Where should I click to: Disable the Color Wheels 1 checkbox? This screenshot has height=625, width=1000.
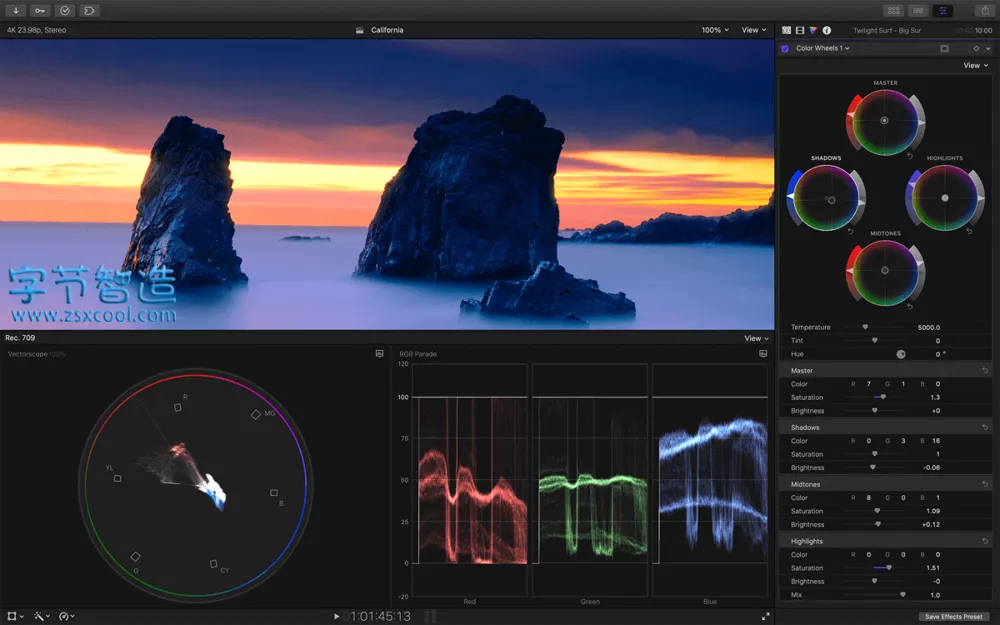point(785,48)
